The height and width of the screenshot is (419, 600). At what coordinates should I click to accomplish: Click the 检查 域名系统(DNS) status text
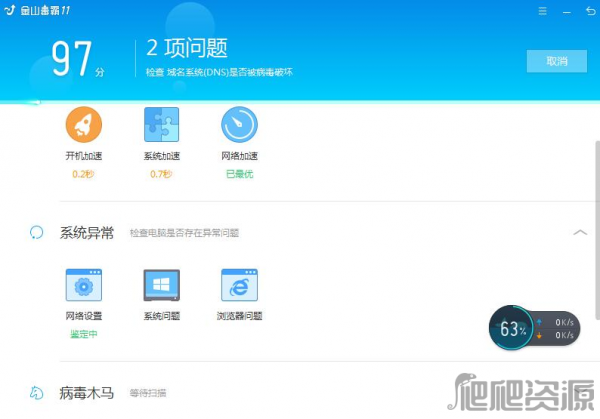click(219, 72)
